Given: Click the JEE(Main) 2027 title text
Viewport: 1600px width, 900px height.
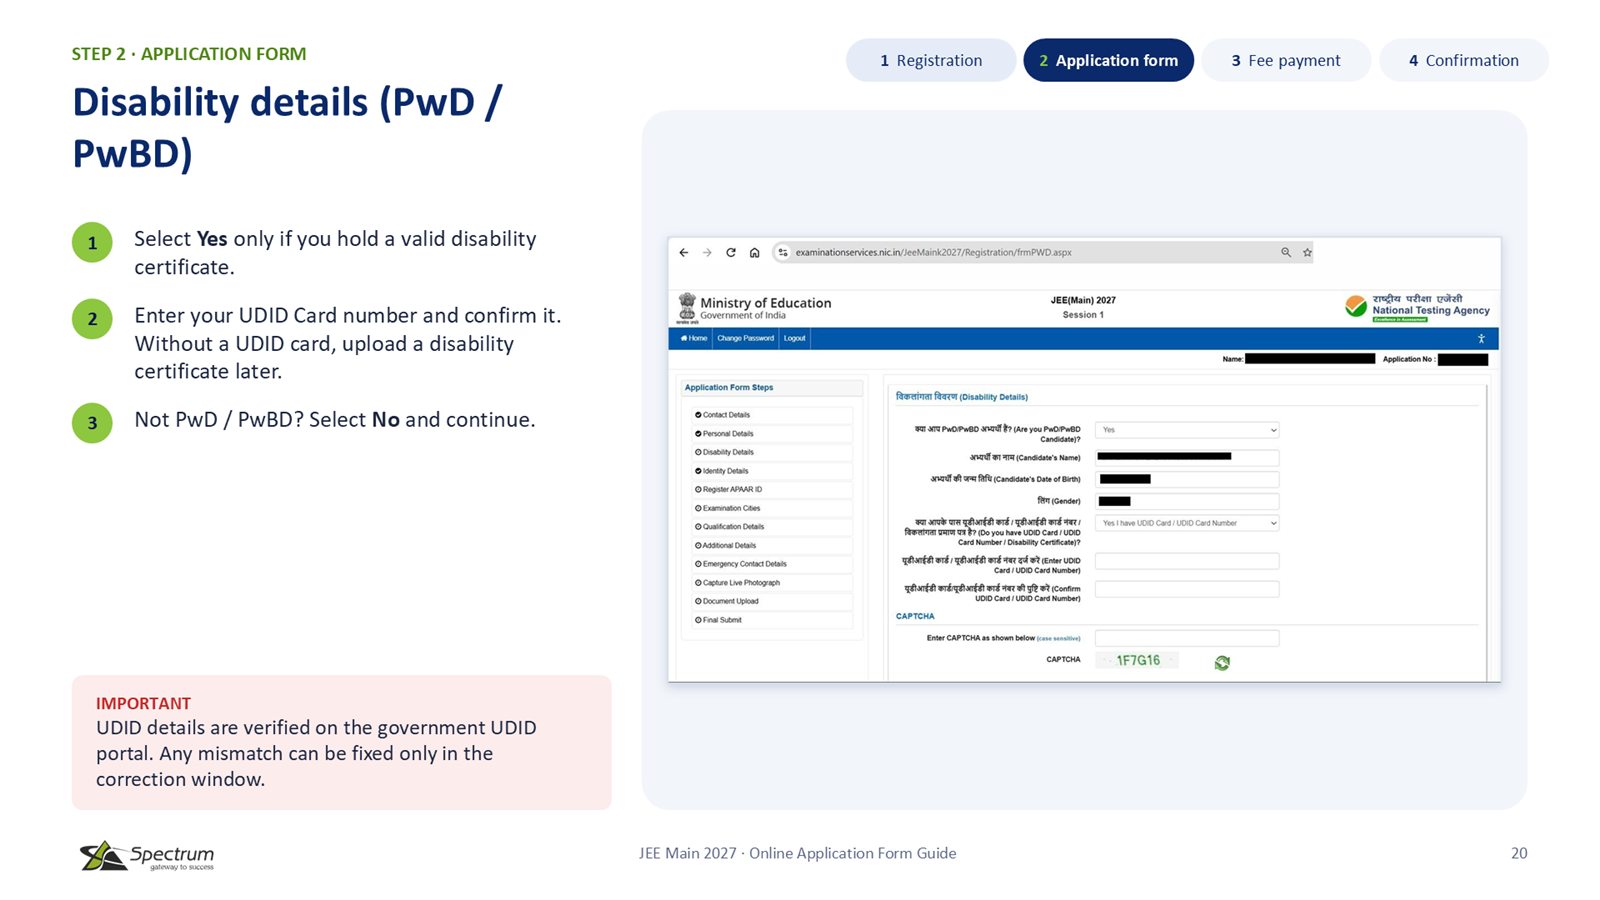Looking at the screenshot, I should [1083, 300].
